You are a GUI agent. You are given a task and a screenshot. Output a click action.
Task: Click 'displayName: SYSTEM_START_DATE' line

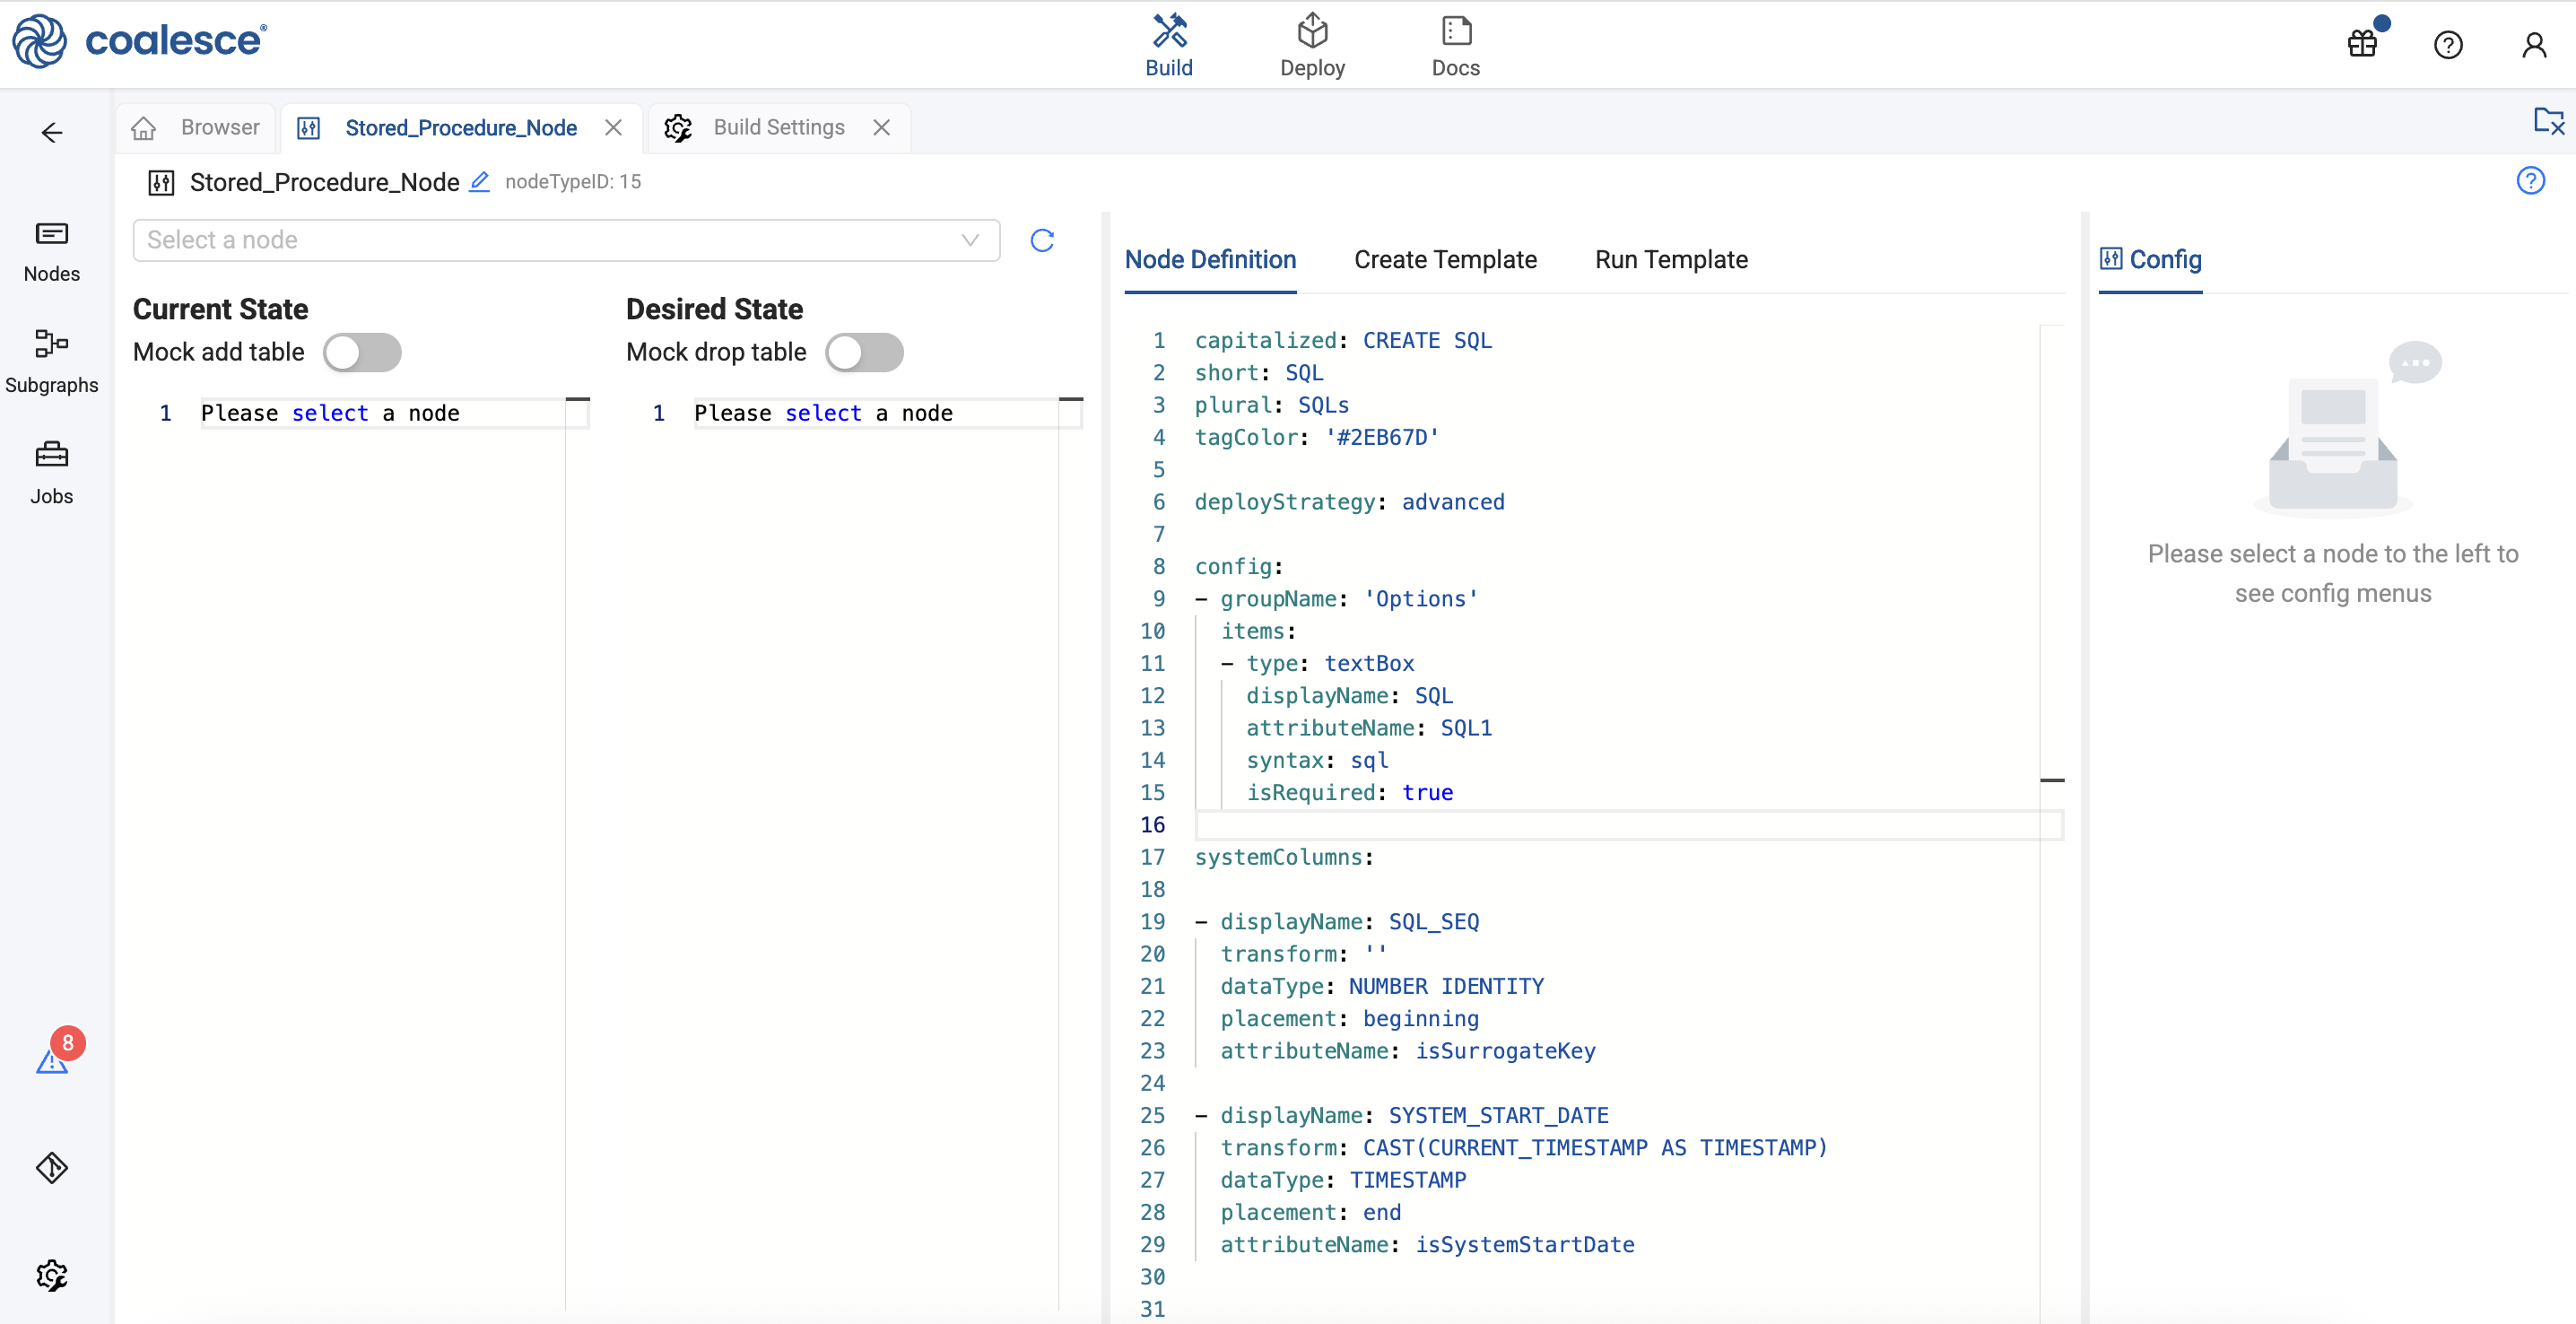pyautogui.click(x=1414, y=1115)
